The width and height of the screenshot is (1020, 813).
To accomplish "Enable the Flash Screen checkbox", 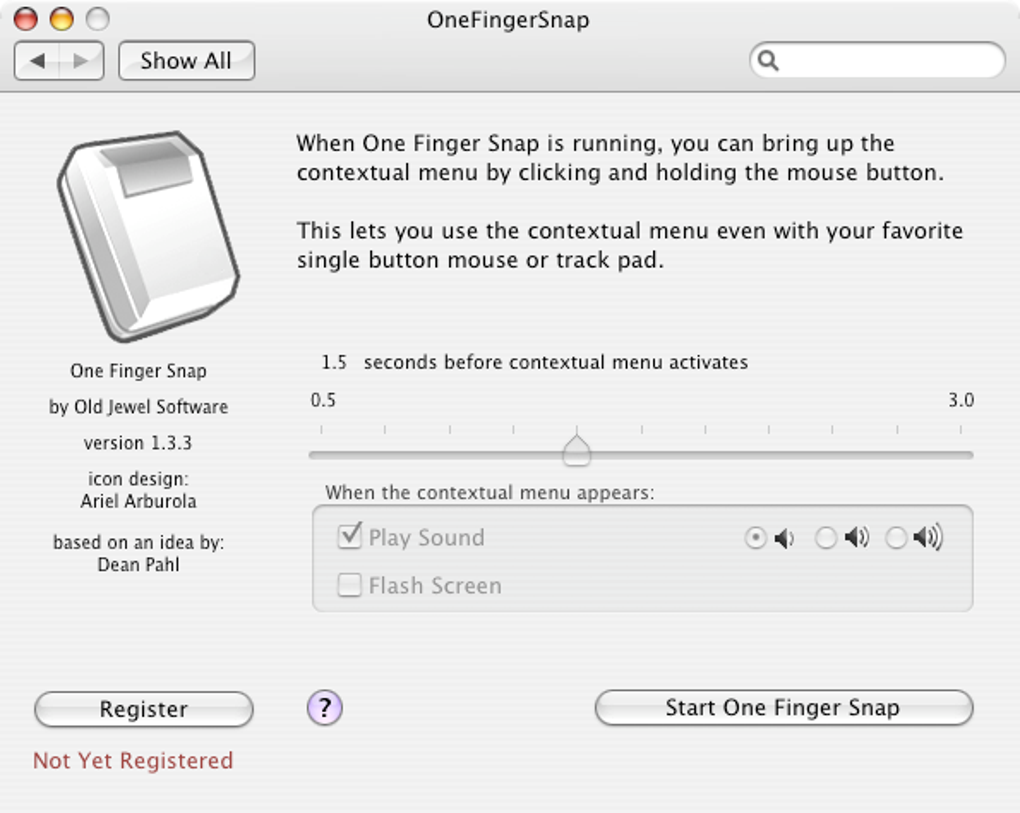I will pyautogui.click(x=349, y=585).
